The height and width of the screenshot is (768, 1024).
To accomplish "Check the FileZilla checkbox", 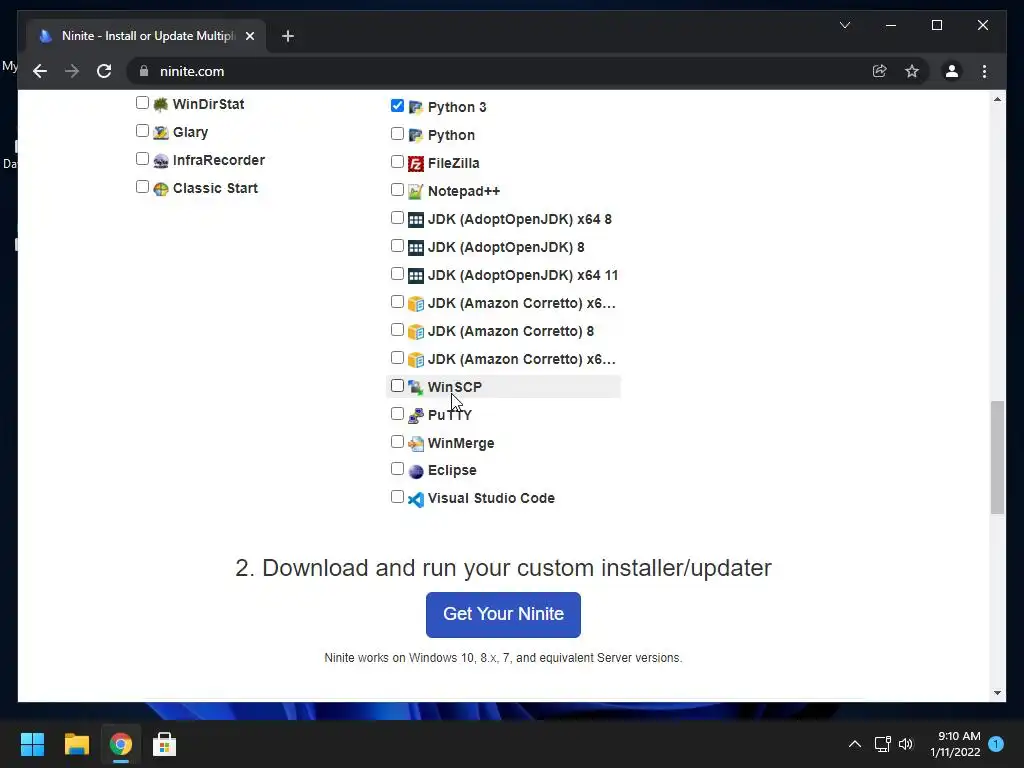I will click(x=397, y=161).
